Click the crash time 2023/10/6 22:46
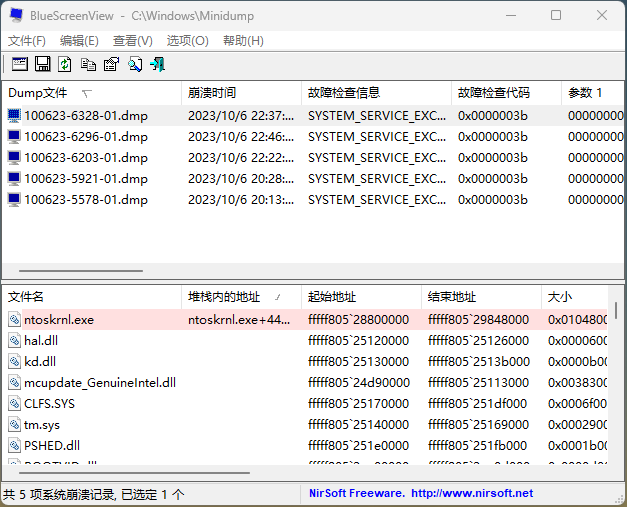Viewport: 627px width, 507px height. pyautogui.click(x=241, y=137)
